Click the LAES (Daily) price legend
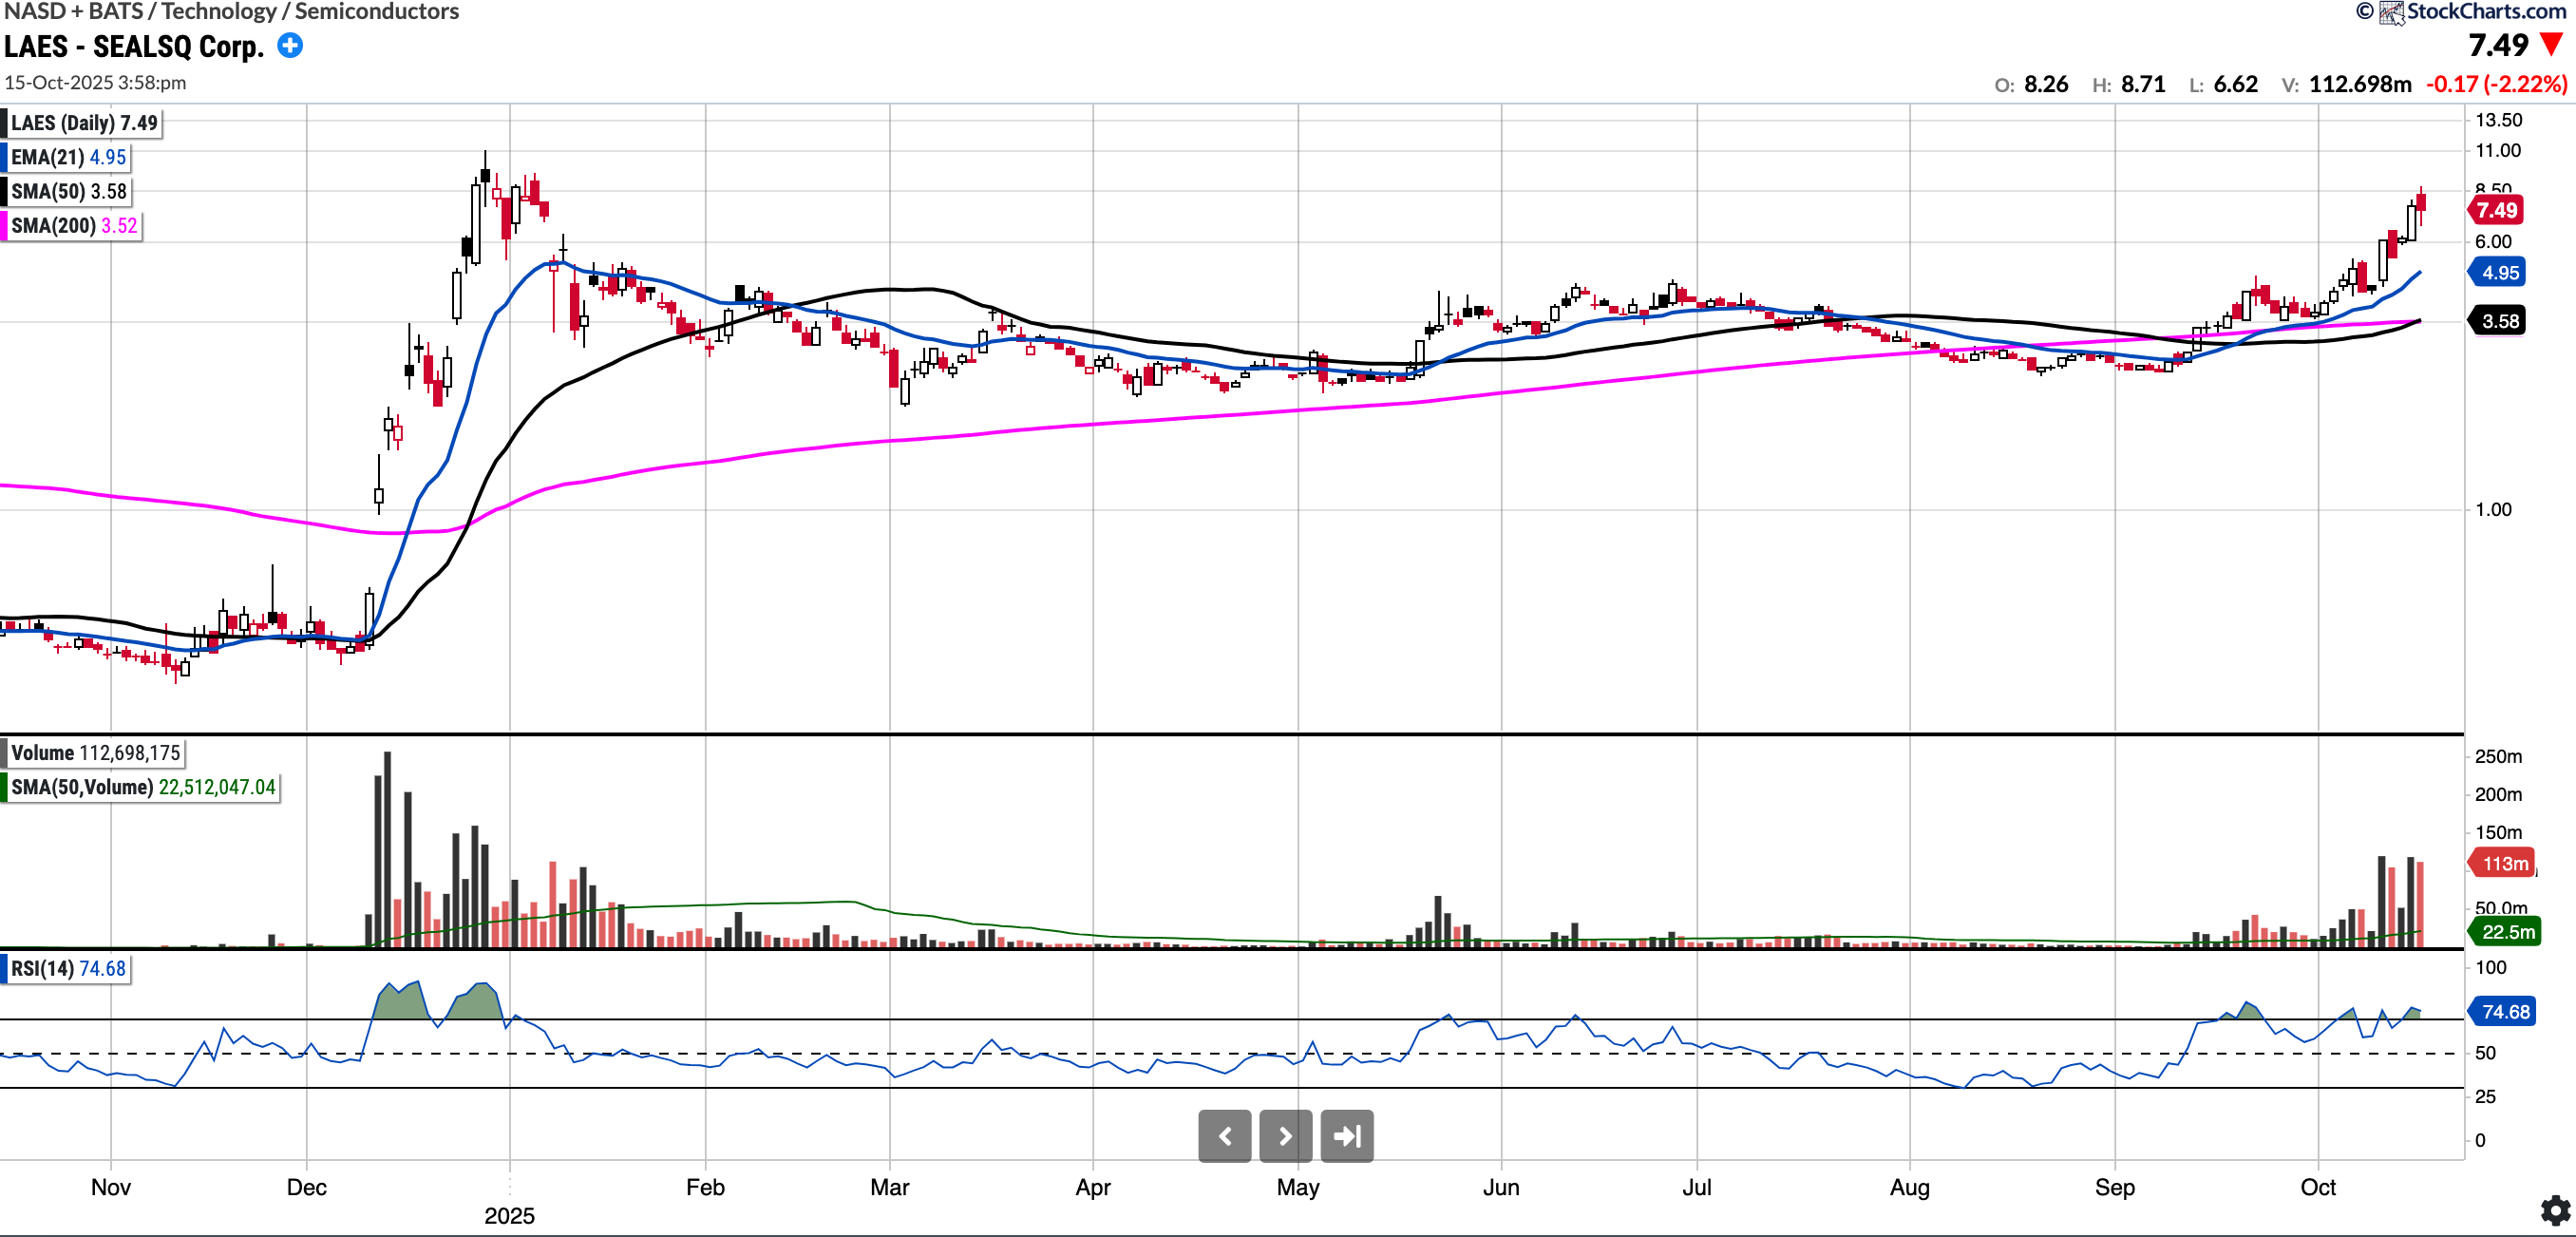 click(84, 123)
